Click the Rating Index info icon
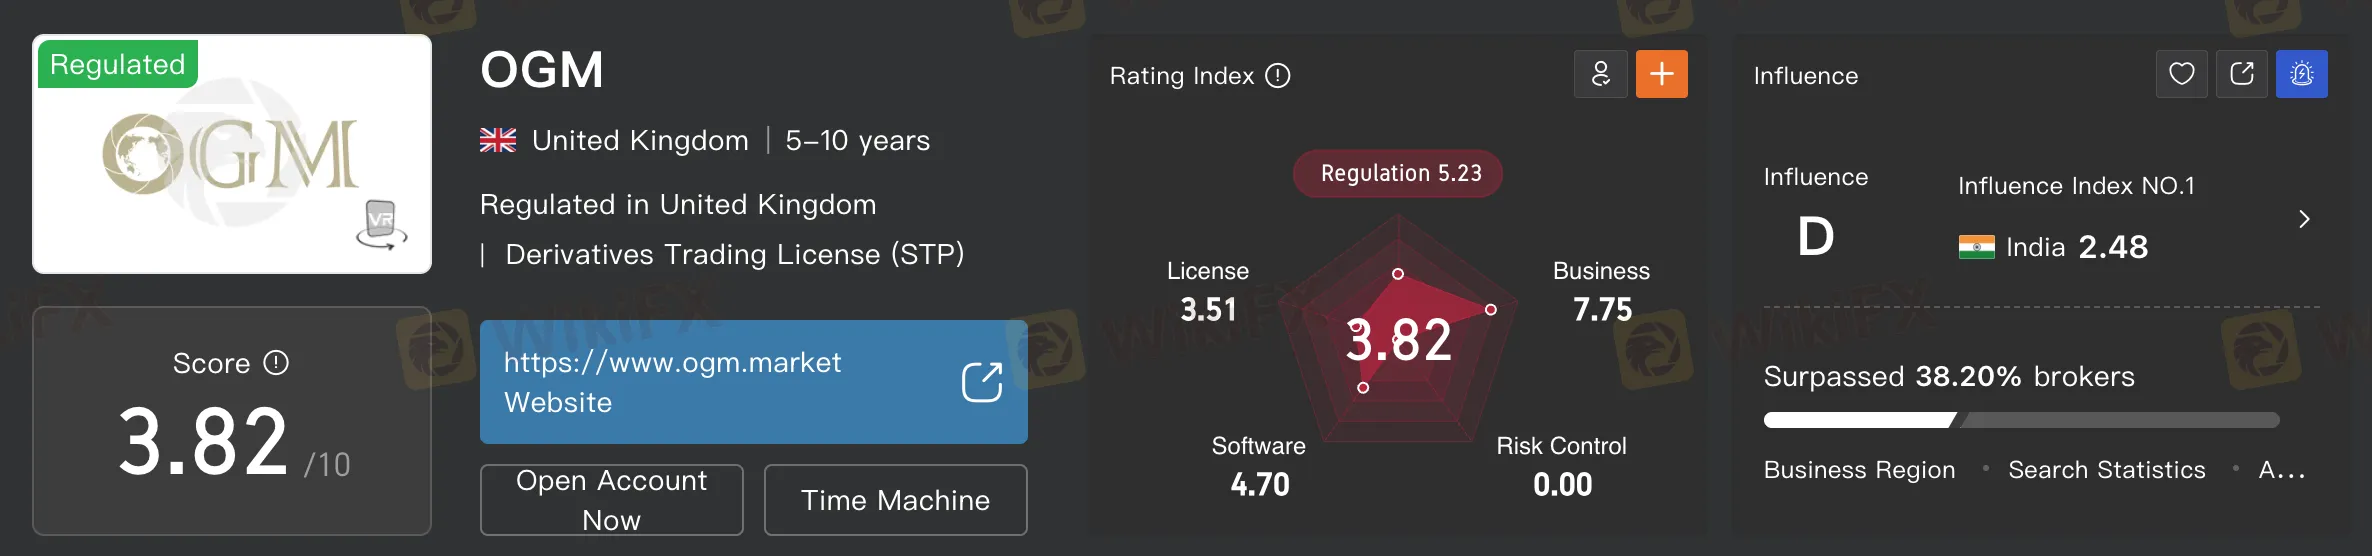The width and height of the screenshot is (2372, 556). [1278, 76]
